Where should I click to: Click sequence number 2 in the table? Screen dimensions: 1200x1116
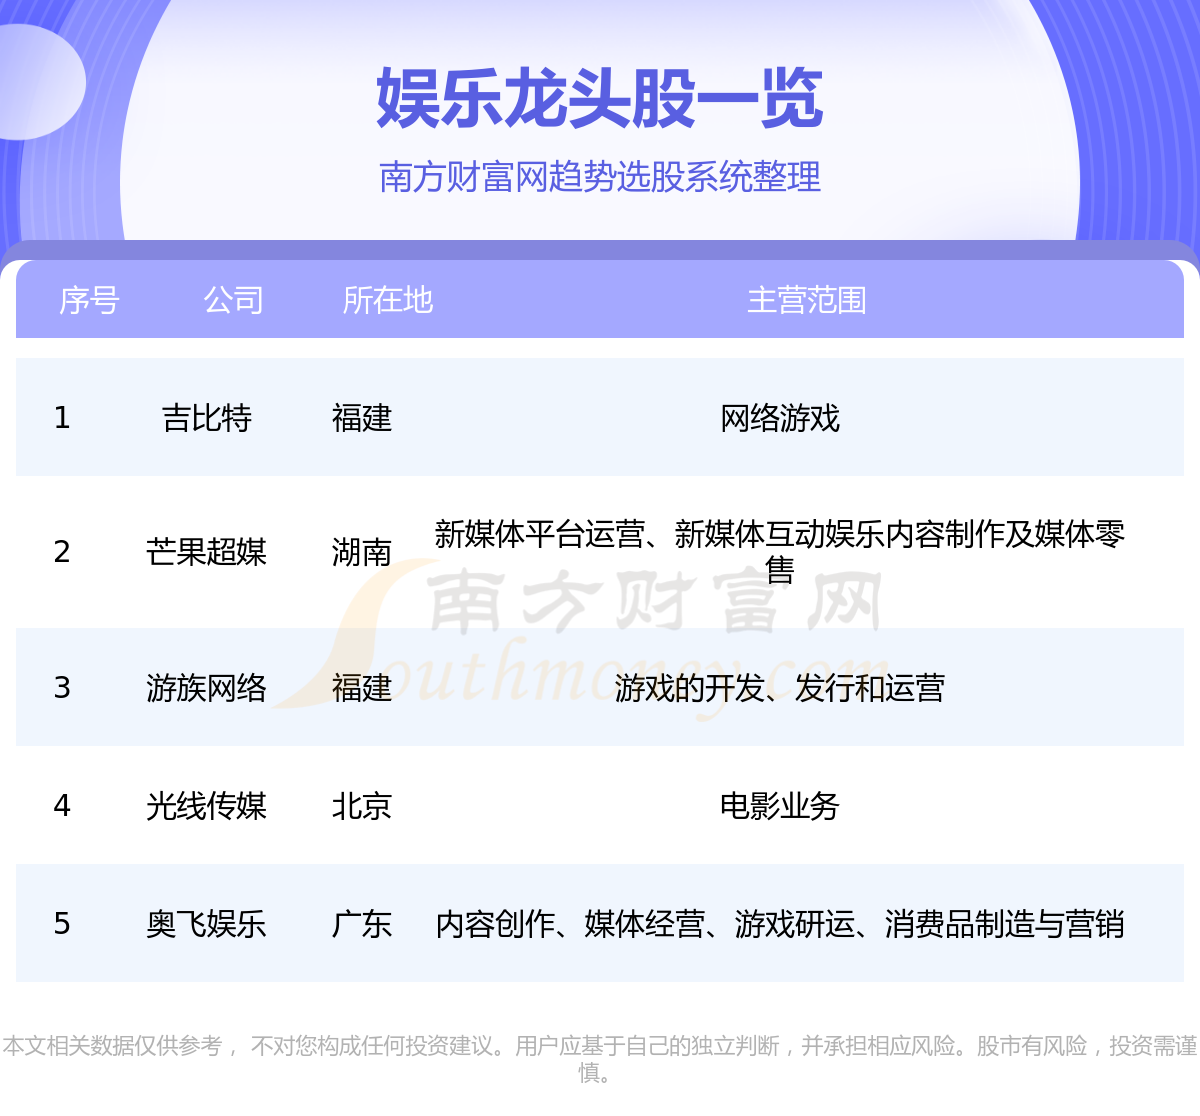pos(62,552)
